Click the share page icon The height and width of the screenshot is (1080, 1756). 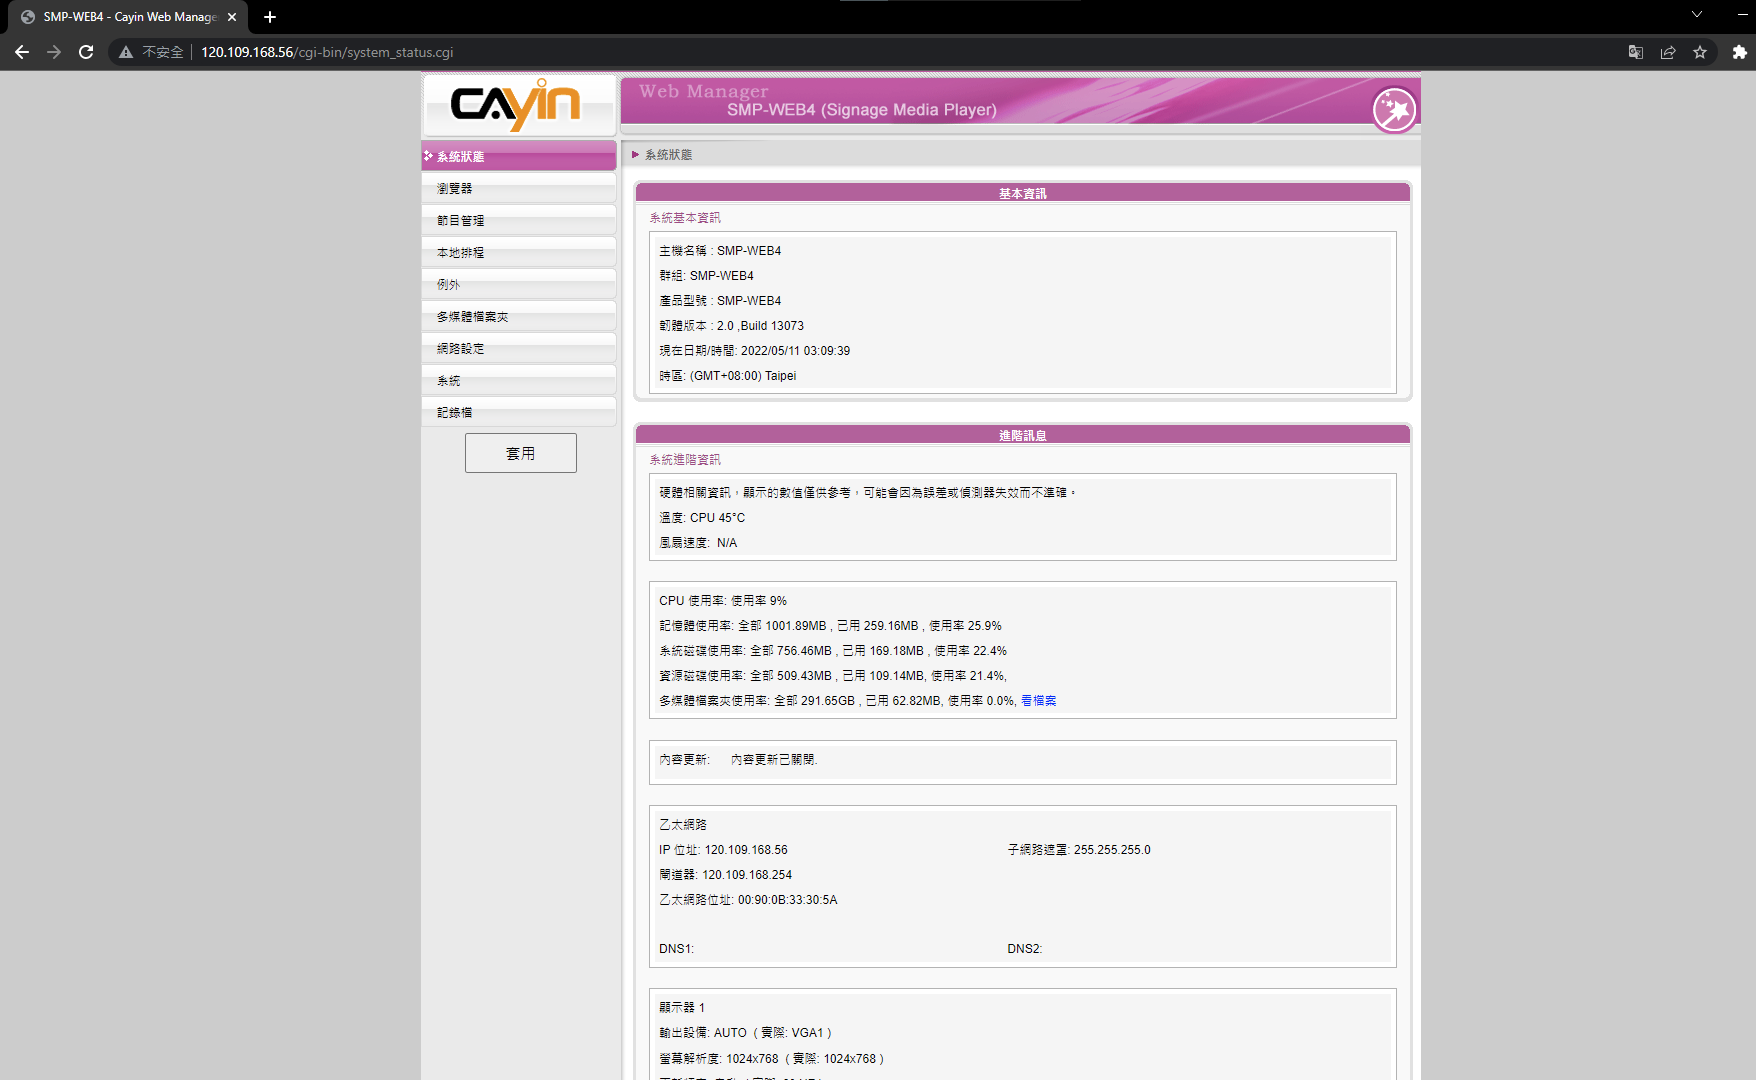click(x=1668, y=52)
